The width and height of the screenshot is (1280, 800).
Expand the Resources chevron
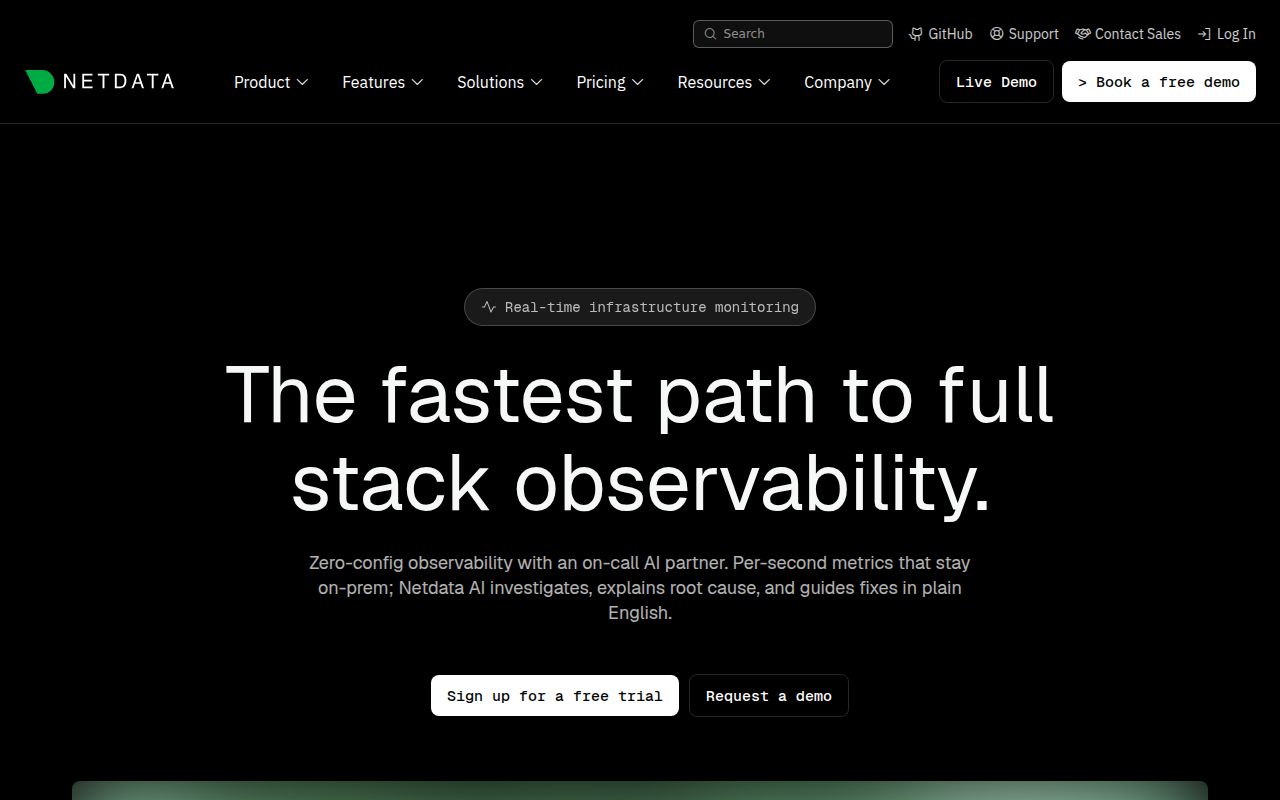(x=764, y=82)
